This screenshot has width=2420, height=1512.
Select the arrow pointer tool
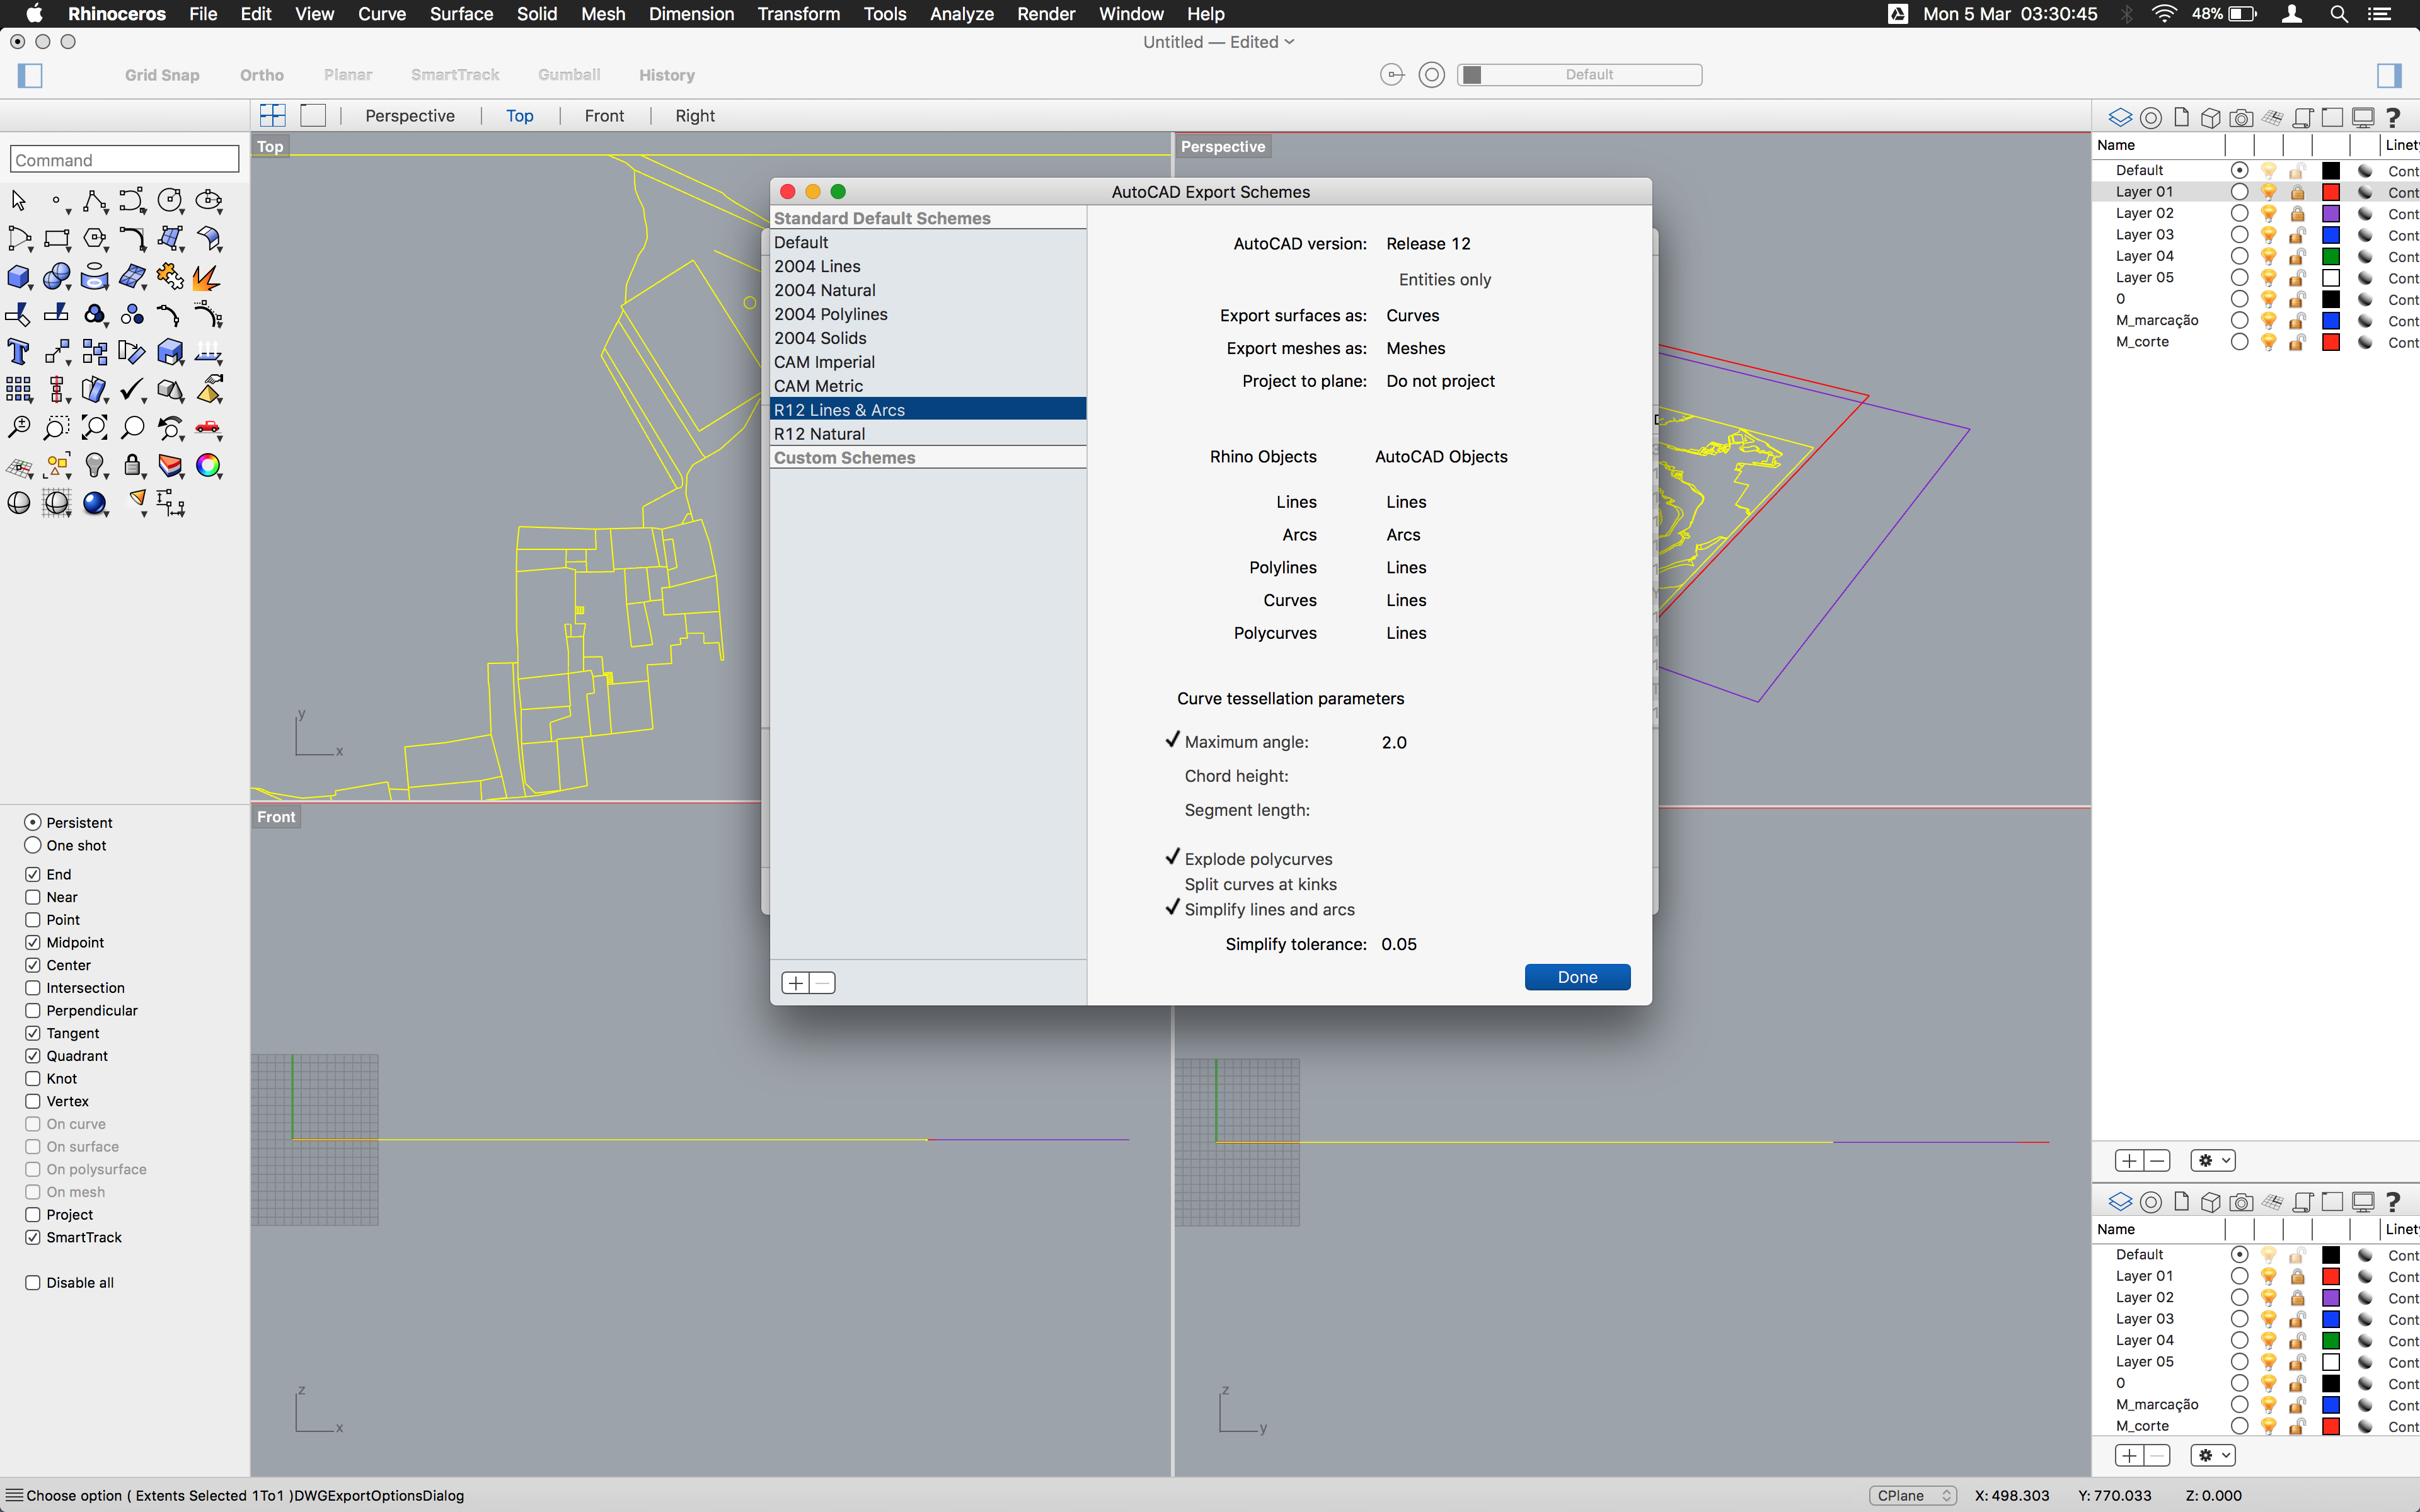pyautogui.click(x=18, y=201)
